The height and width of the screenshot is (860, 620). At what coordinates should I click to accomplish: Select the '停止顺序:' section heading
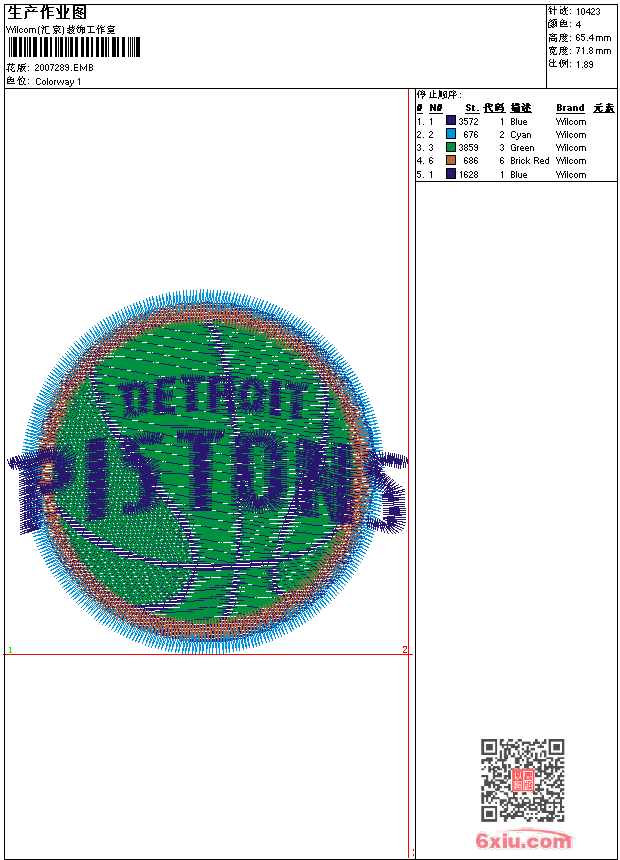439,95
